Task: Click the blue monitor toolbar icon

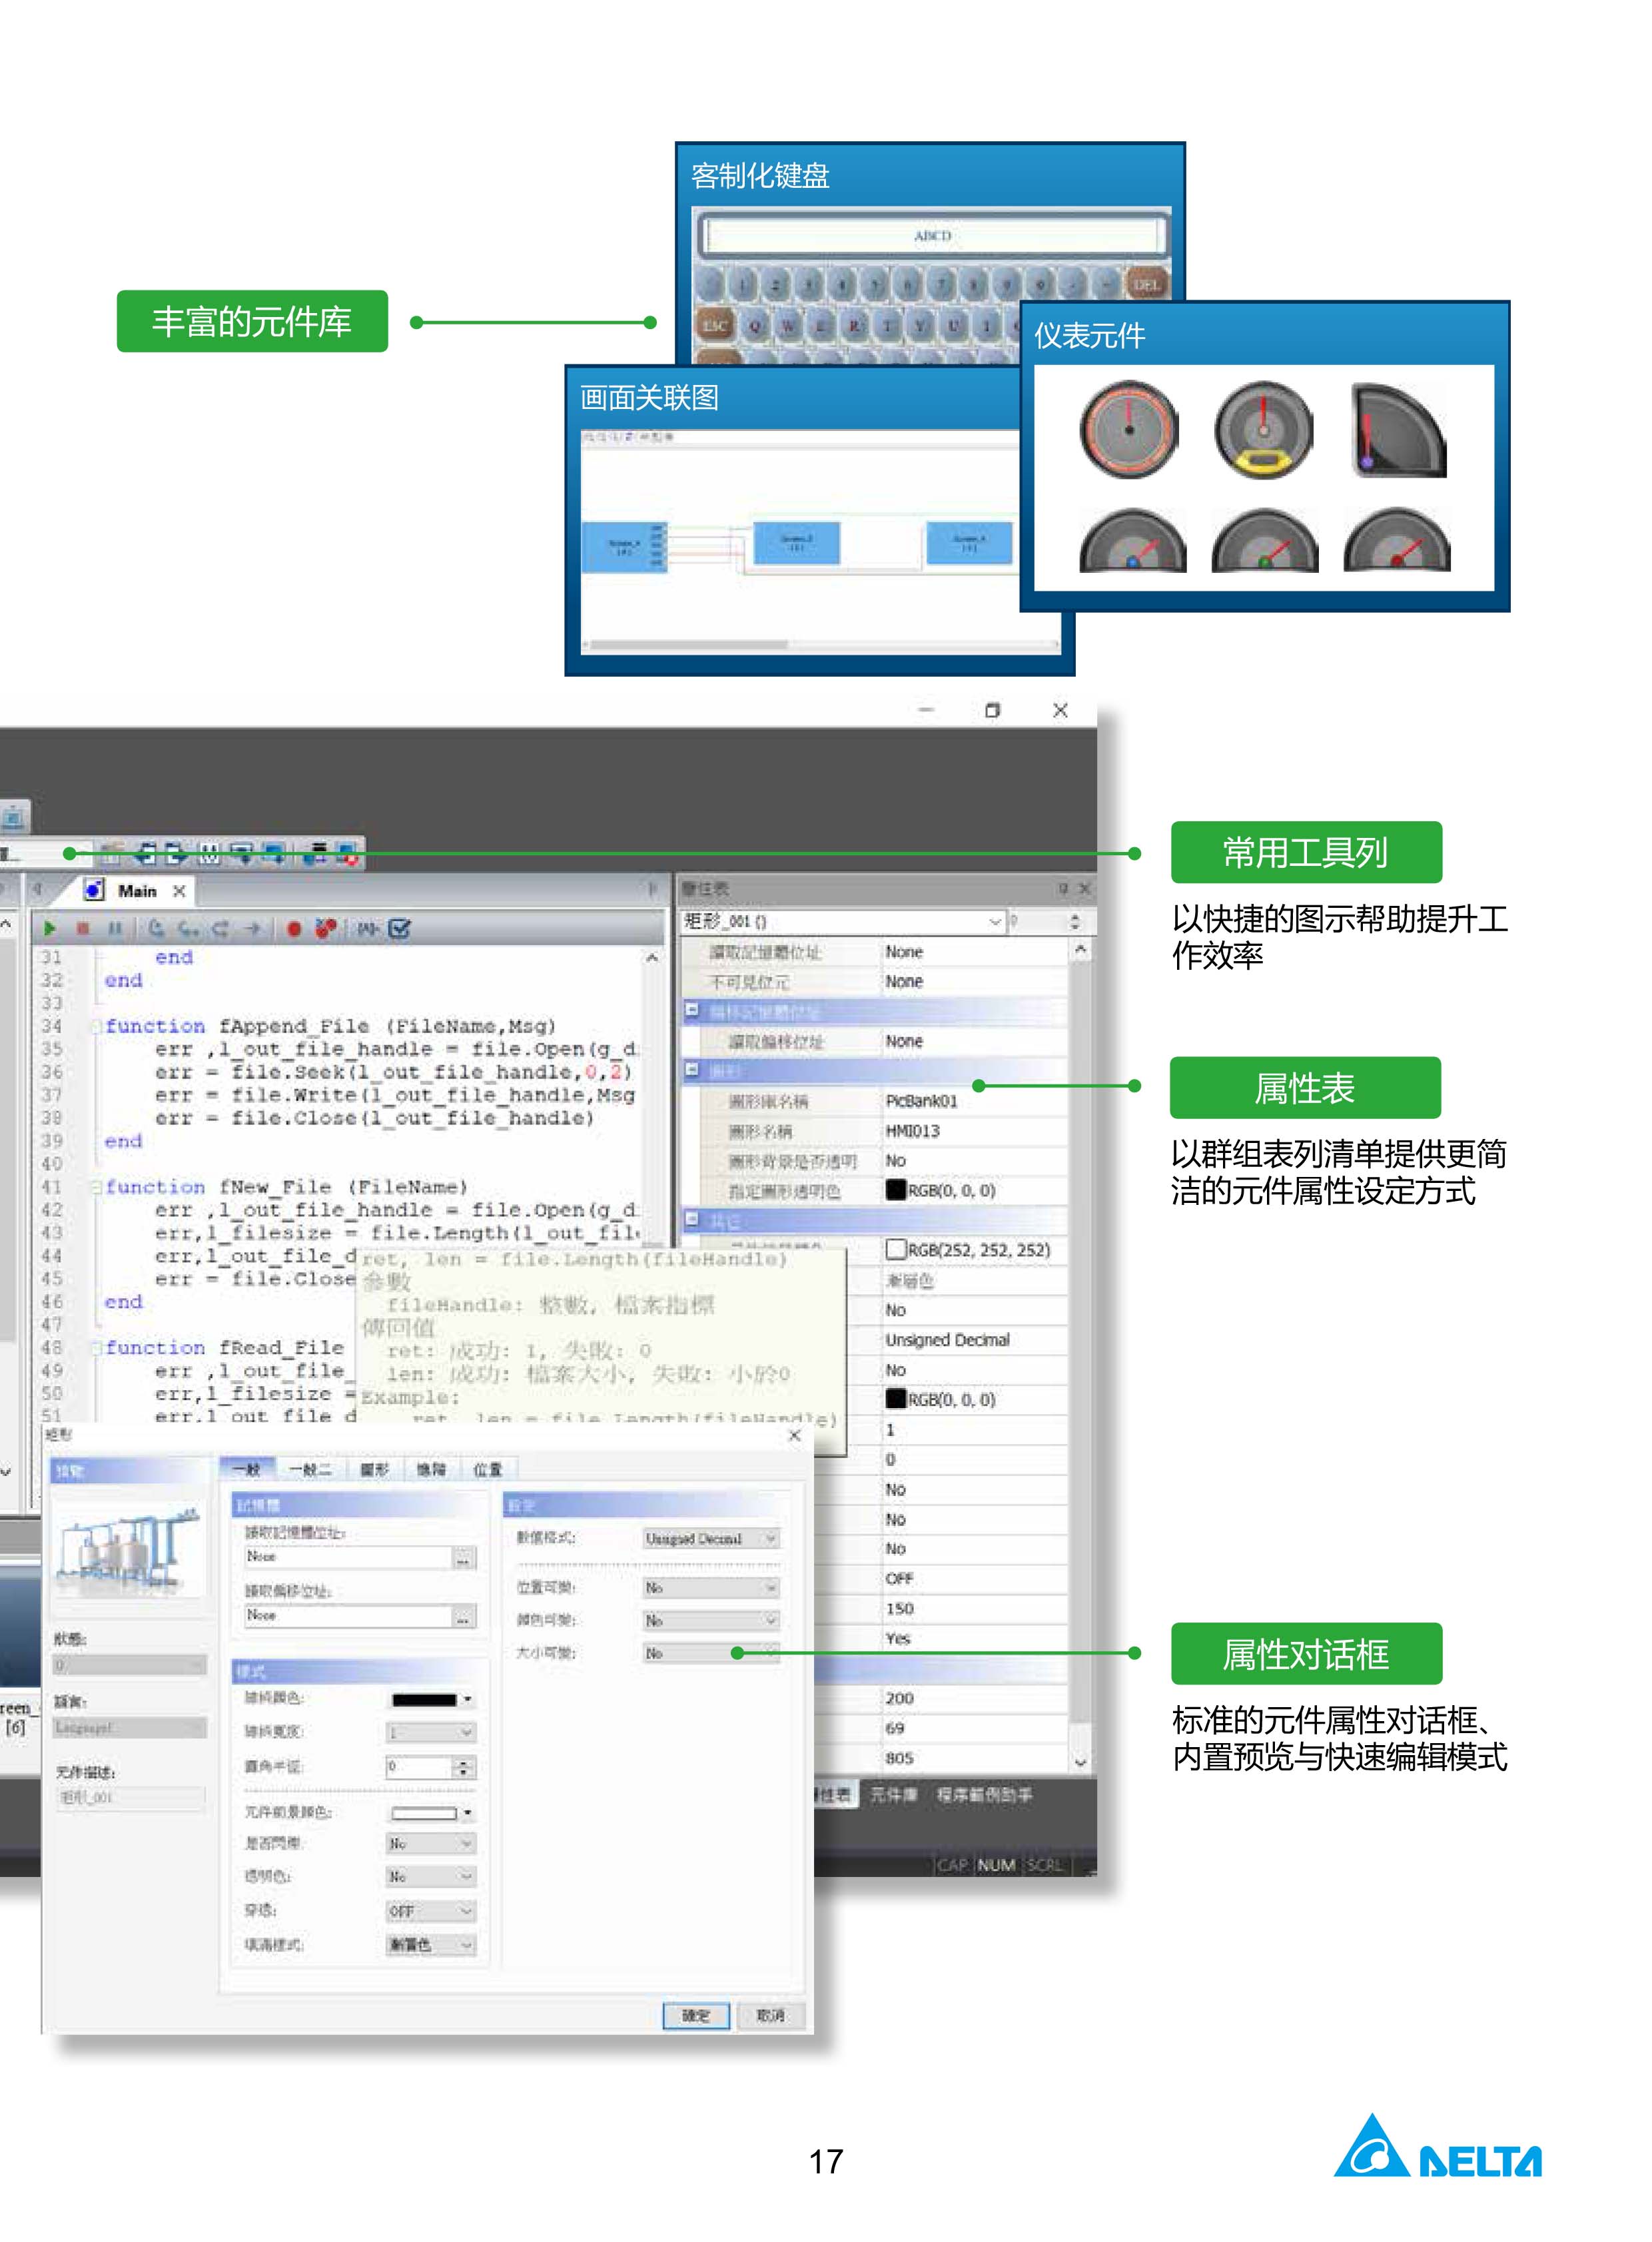Action: [x=273, y=854]
